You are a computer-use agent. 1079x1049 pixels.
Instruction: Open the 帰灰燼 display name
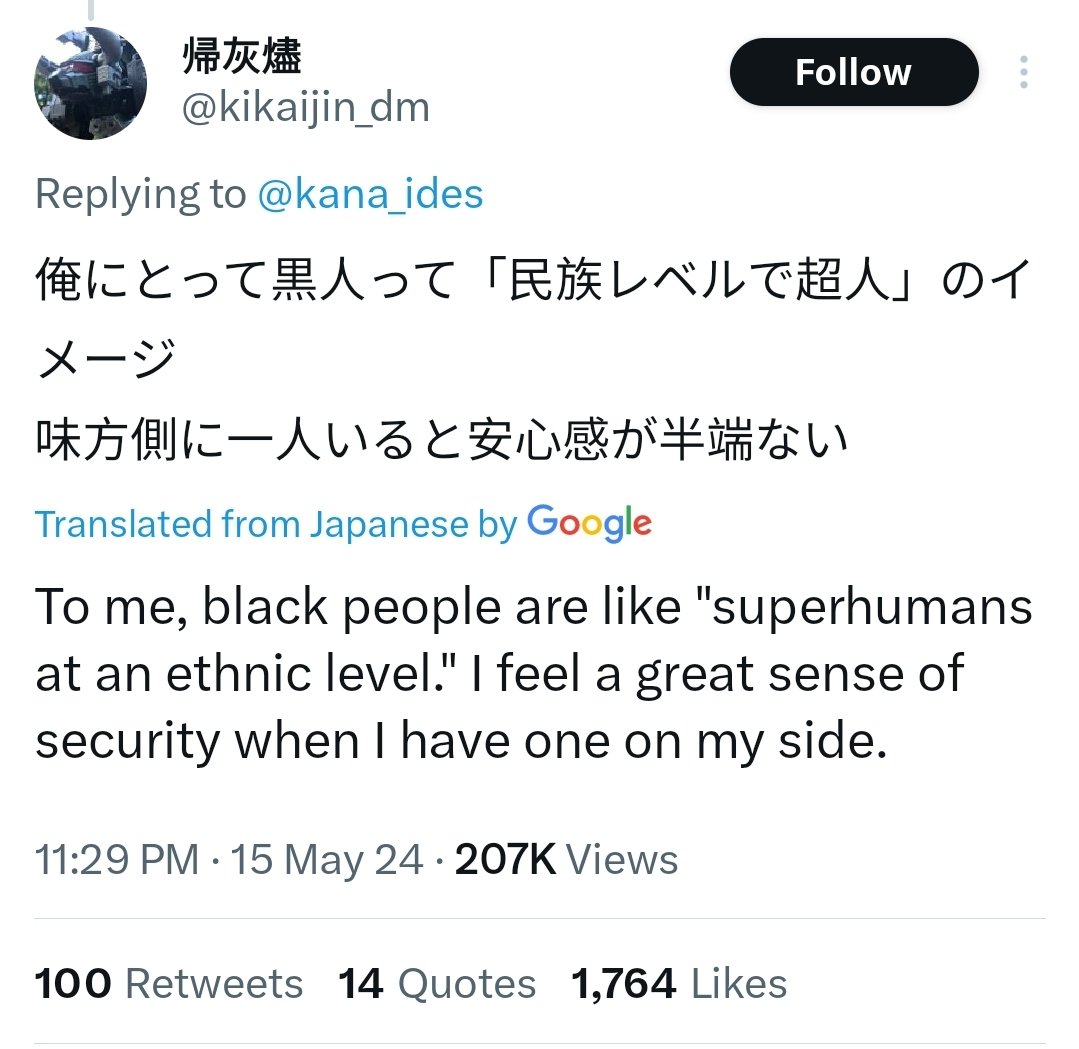pos(241,56)
